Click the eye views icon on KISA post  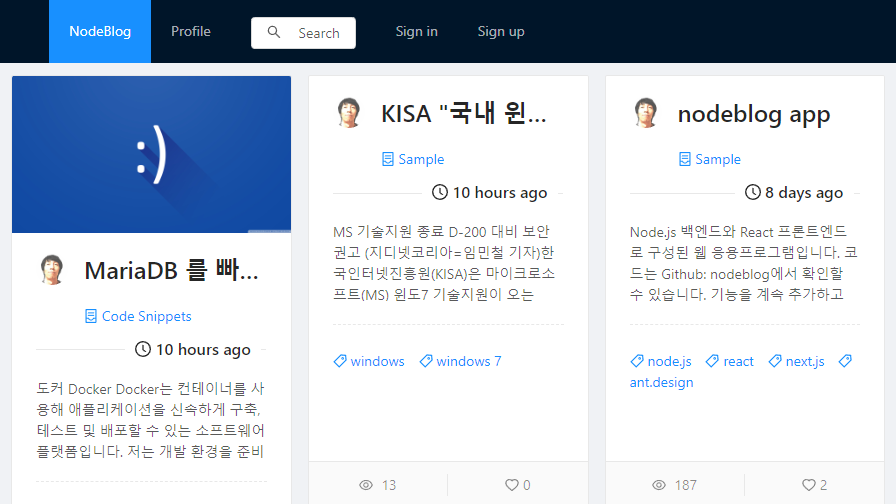coord(366,485)
